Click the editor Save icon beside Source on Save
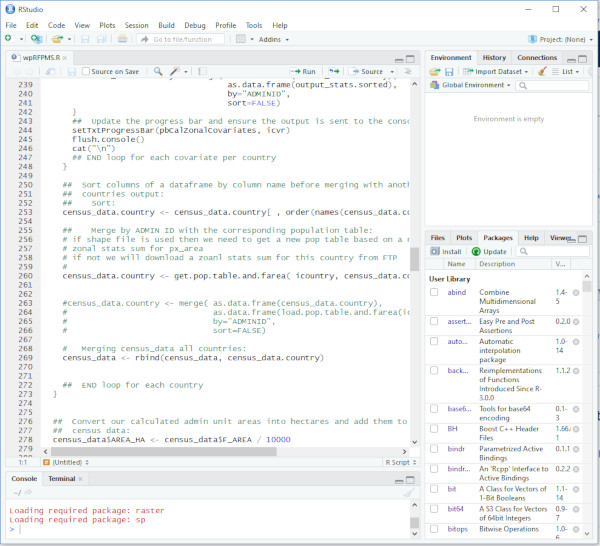This screenshot has height=546, width=600. (x=72, y=72)
